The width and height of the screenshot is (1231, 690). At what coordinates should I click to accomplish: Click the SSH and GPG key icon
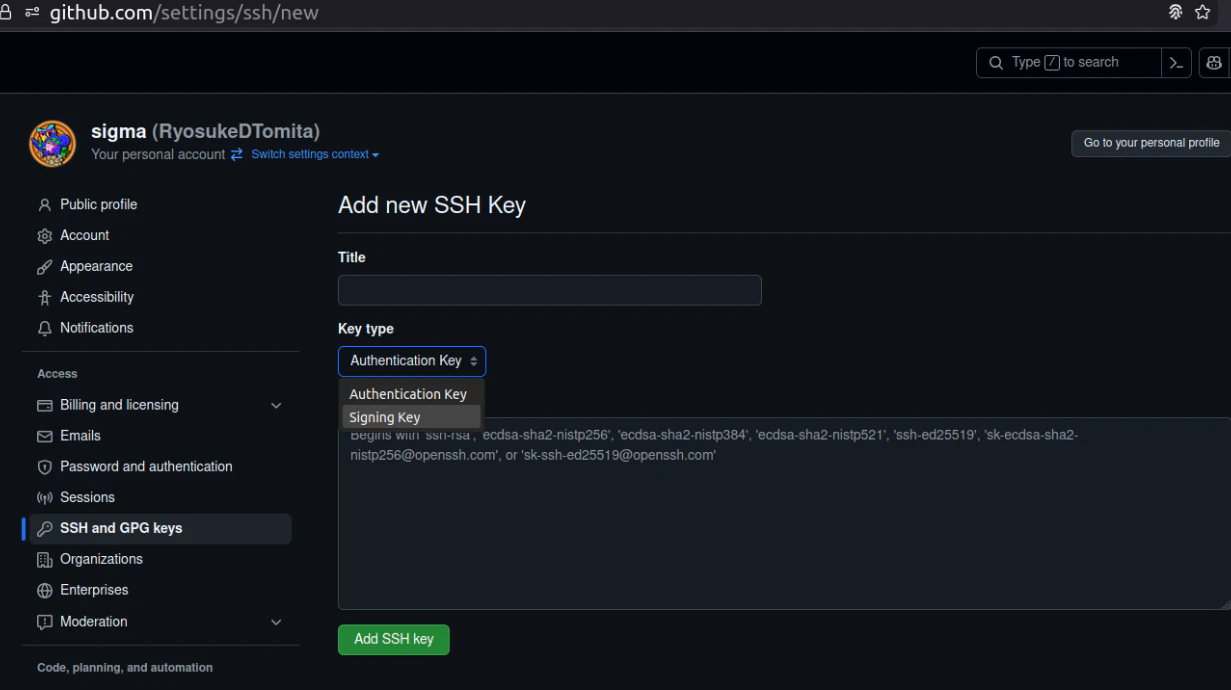coord(44,529)
